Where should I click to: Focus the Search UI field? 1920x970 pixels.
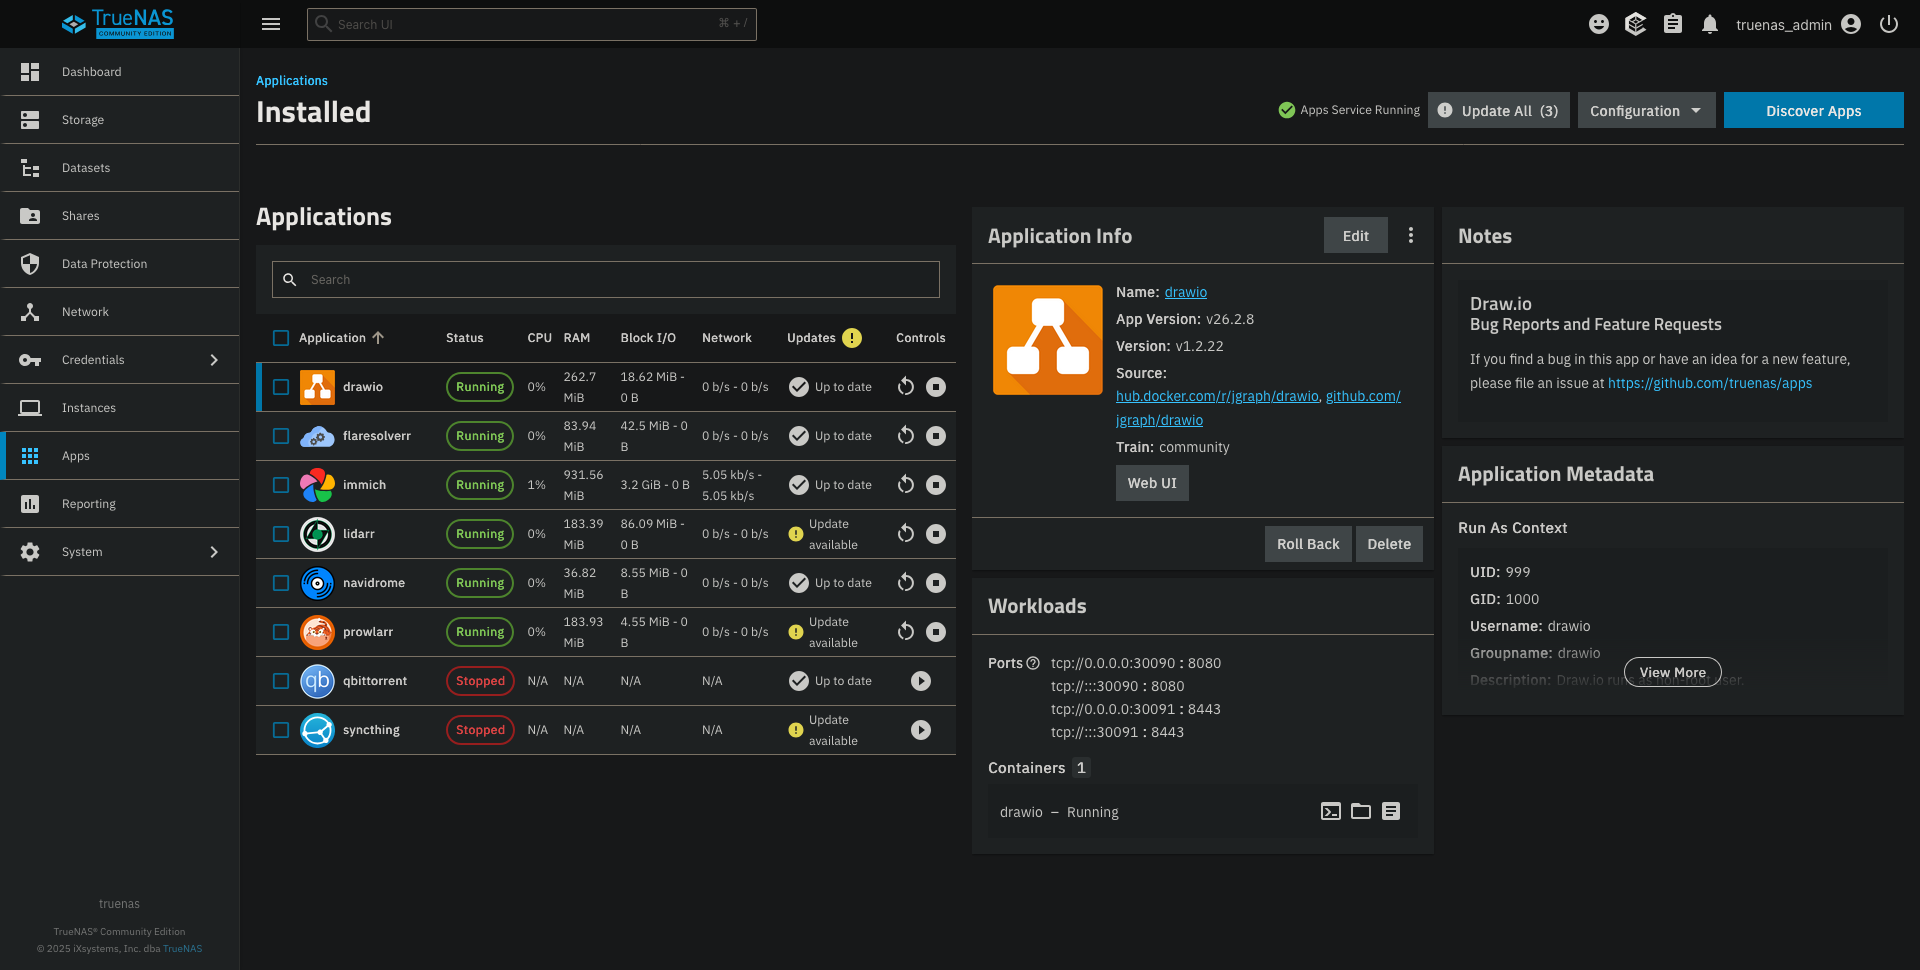click(532, 24)
